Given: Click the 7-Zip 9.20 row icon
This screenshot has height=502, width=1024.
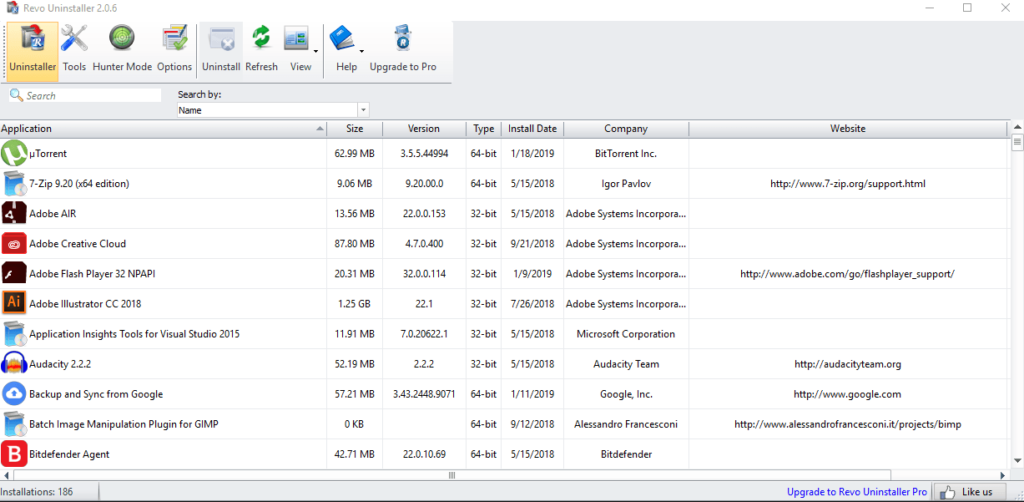Looking at the screenshot, I should (x=14, y=184).
